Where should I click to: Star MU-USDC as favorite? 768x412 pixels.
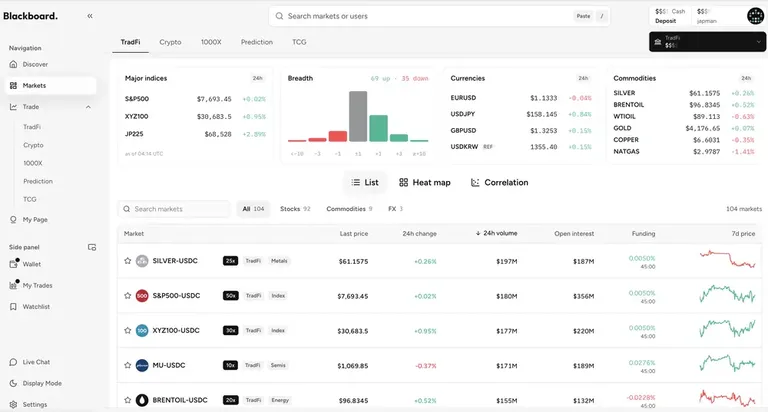(x=128, y=365)
